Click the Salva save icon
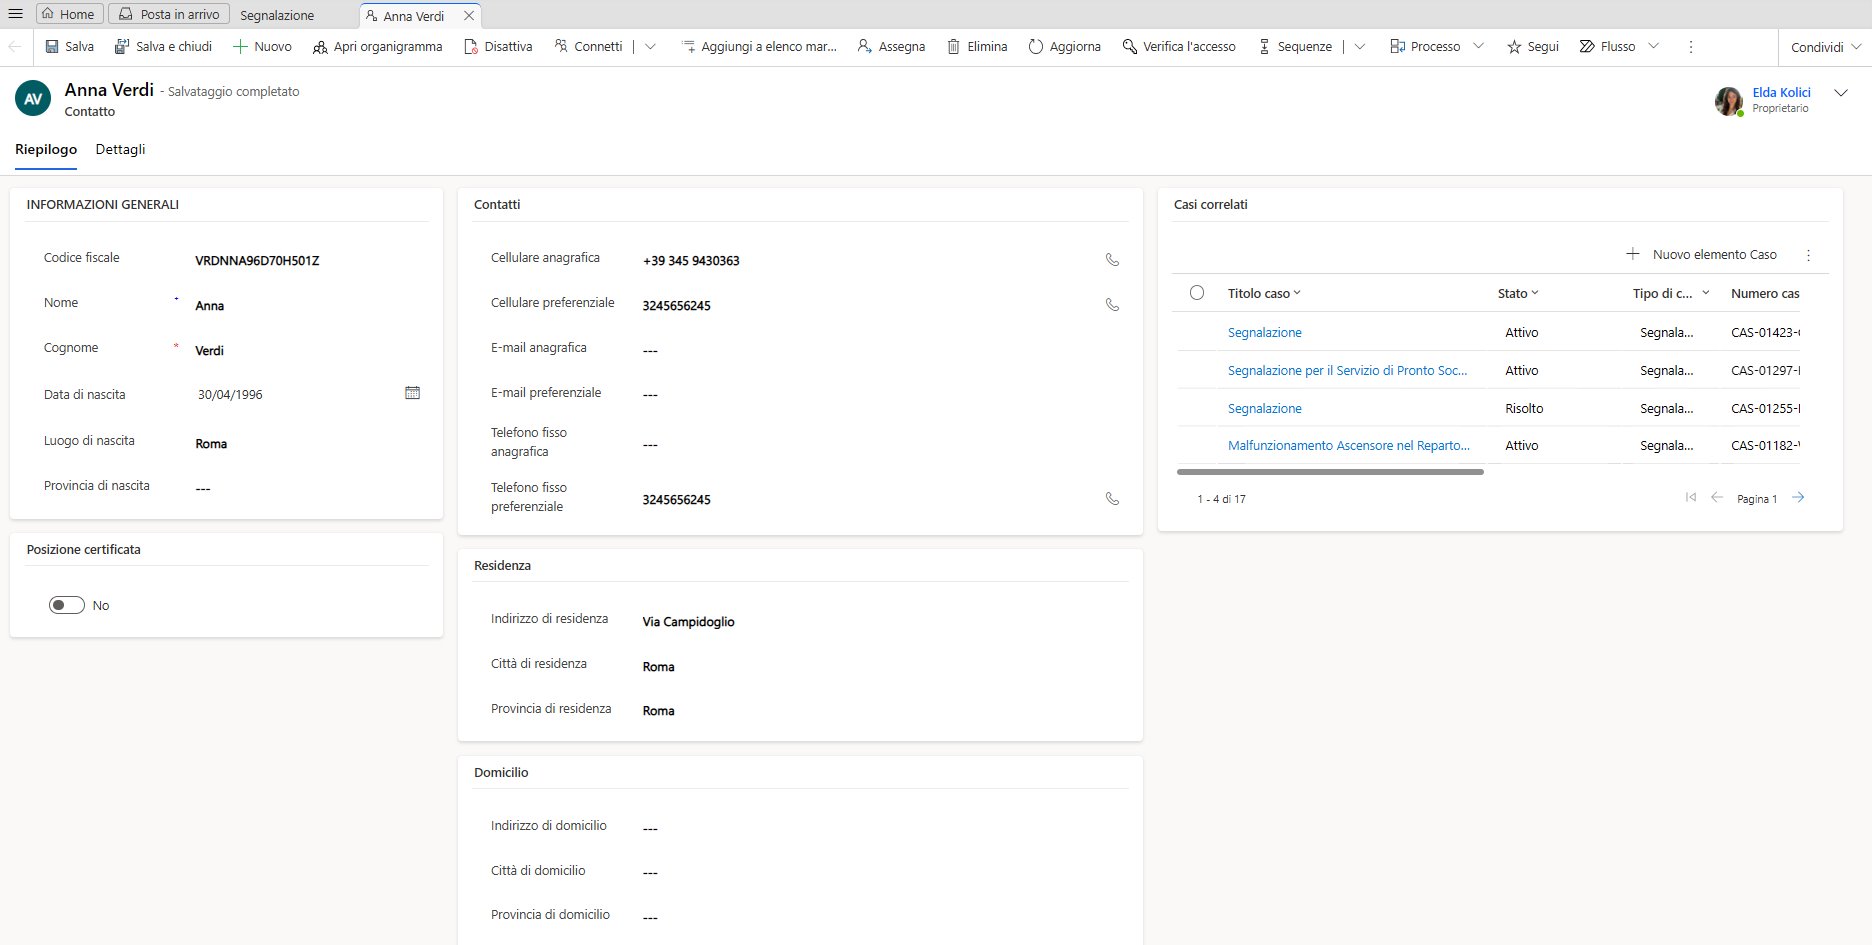This screenshot has height=945, width=1872. pos(52,47)
